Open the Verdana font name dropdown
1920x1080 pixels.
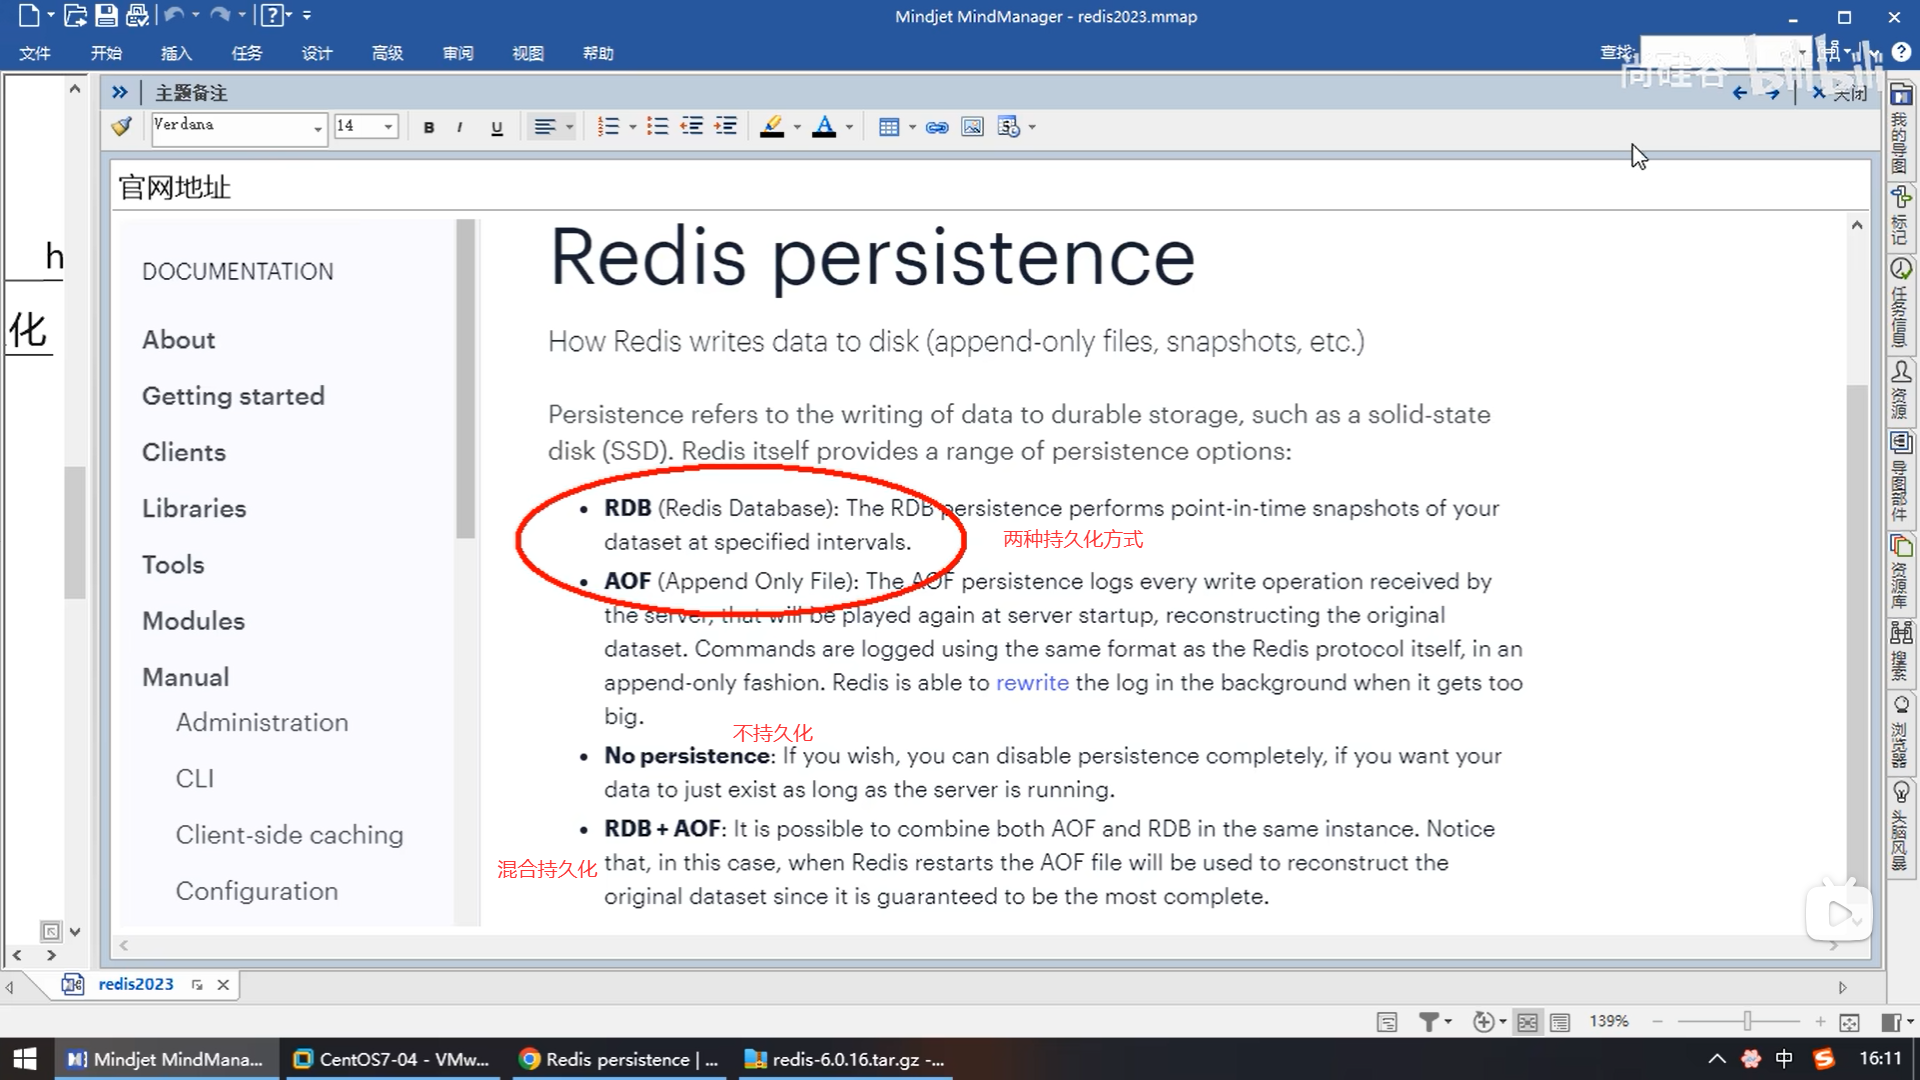(318, 128)
